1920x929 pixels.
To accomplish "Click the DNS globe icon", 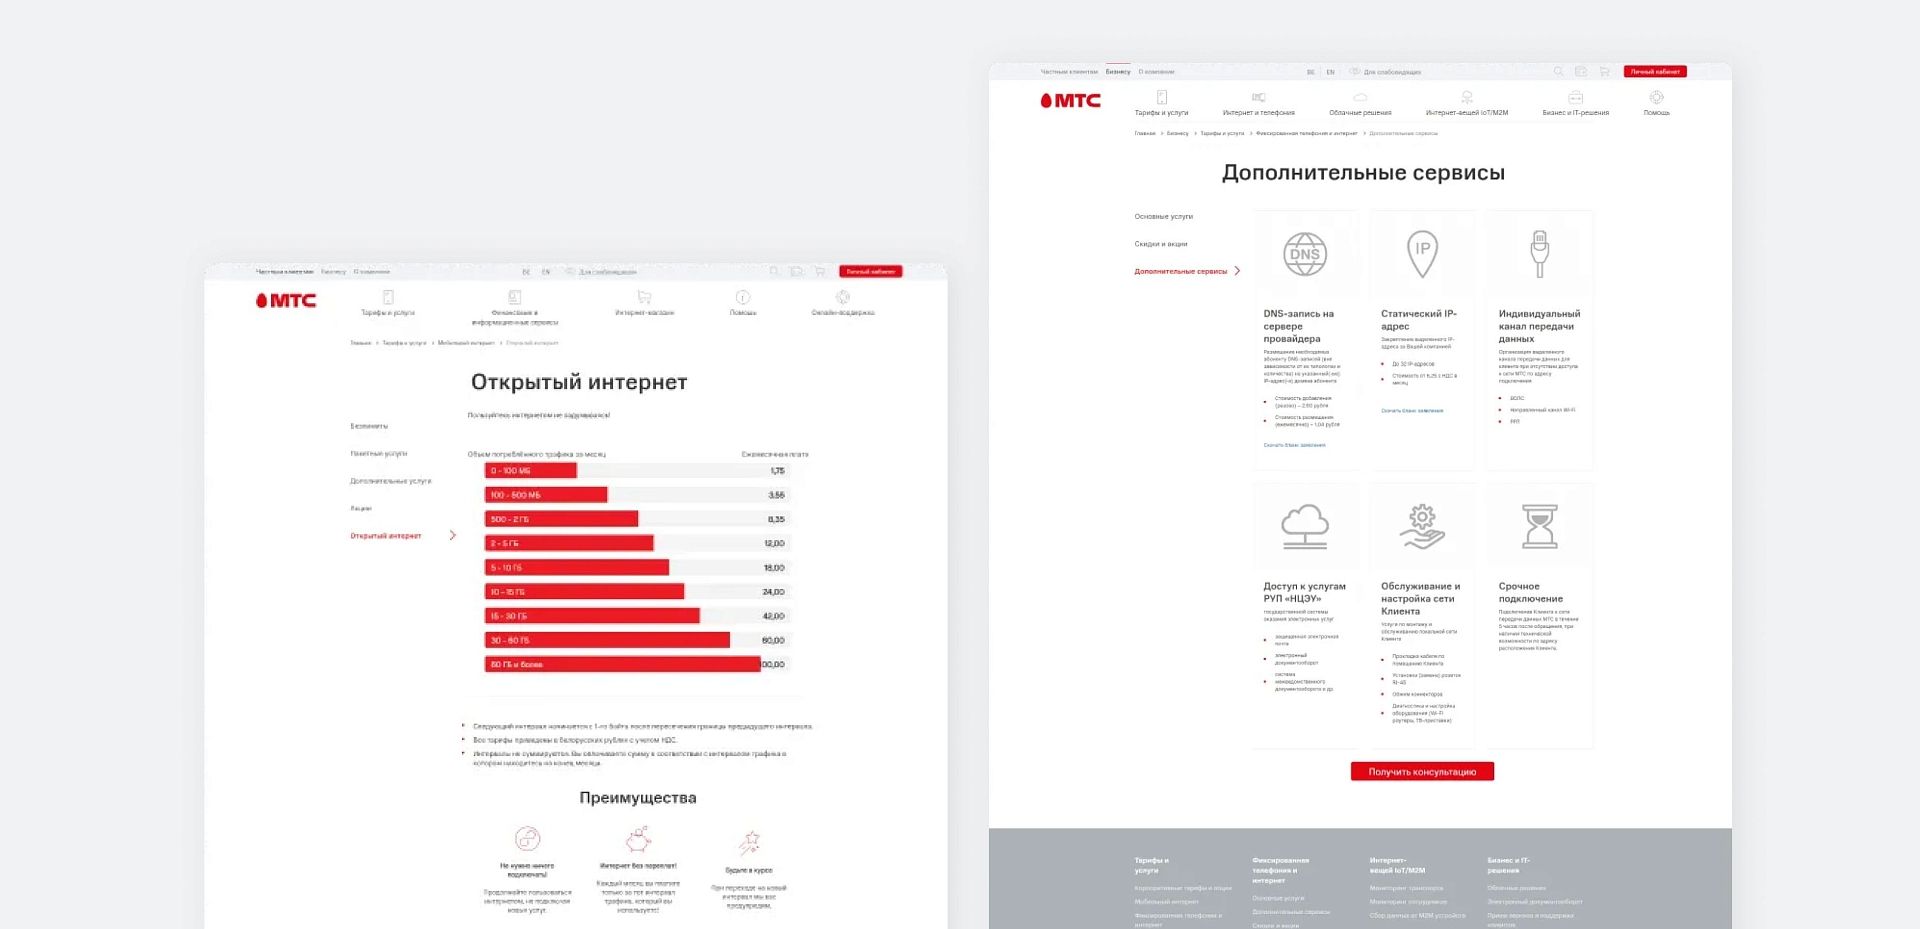I will point(1304,254).
